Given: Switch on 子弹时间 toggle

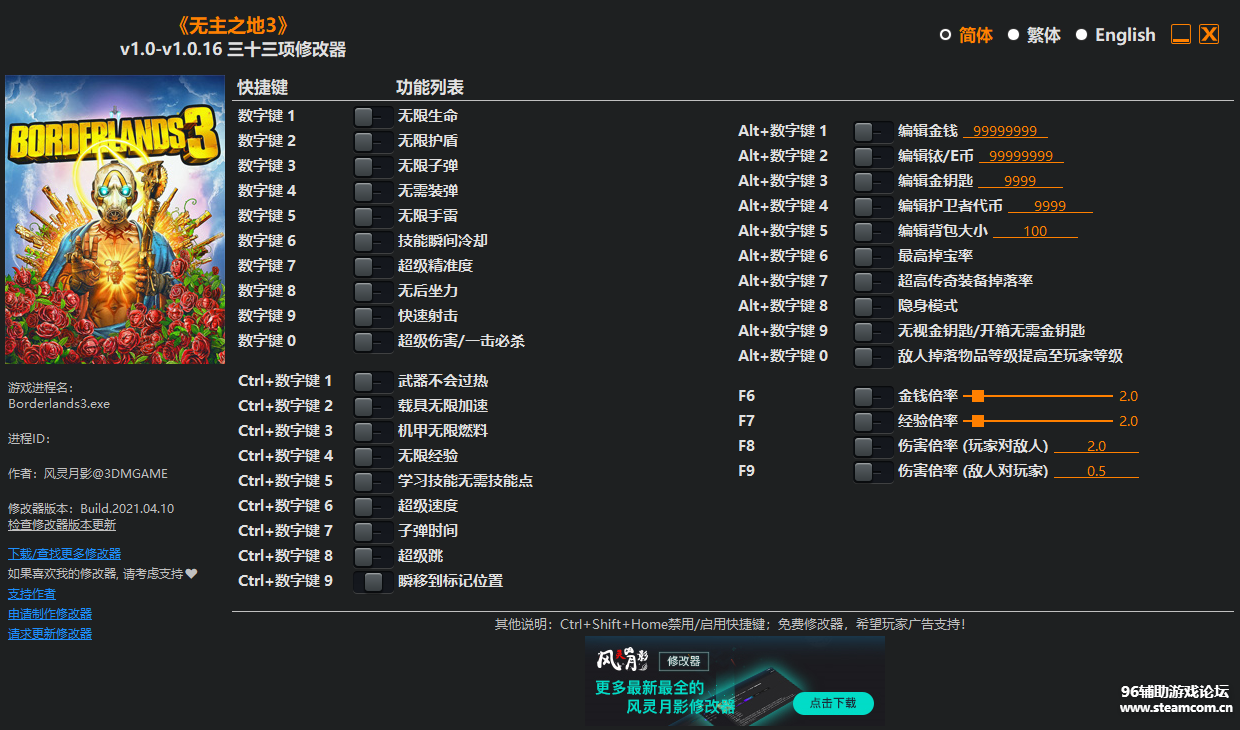Looking at the screenshot, I should coord(372,531).
